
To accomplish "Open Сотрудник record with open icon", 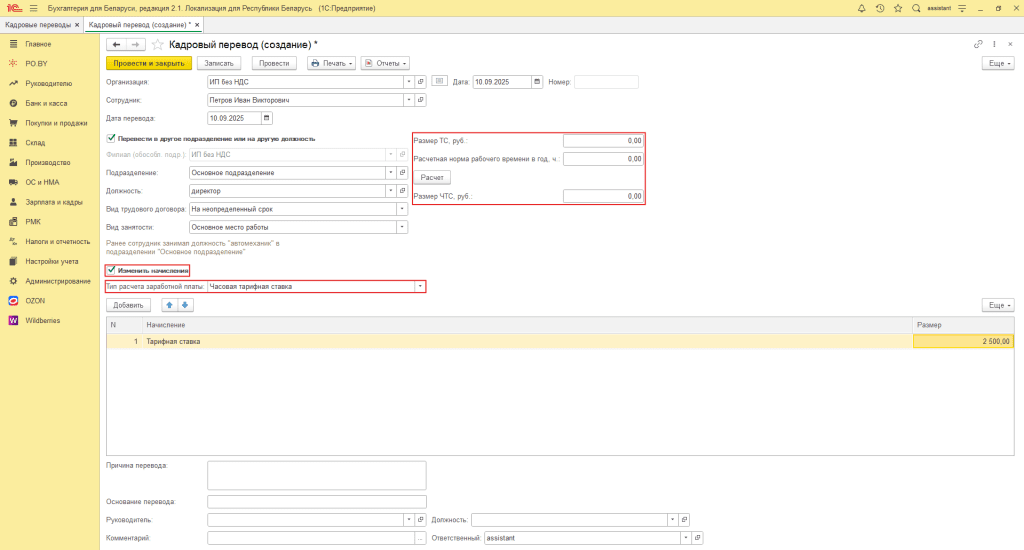I will point(421,100).
